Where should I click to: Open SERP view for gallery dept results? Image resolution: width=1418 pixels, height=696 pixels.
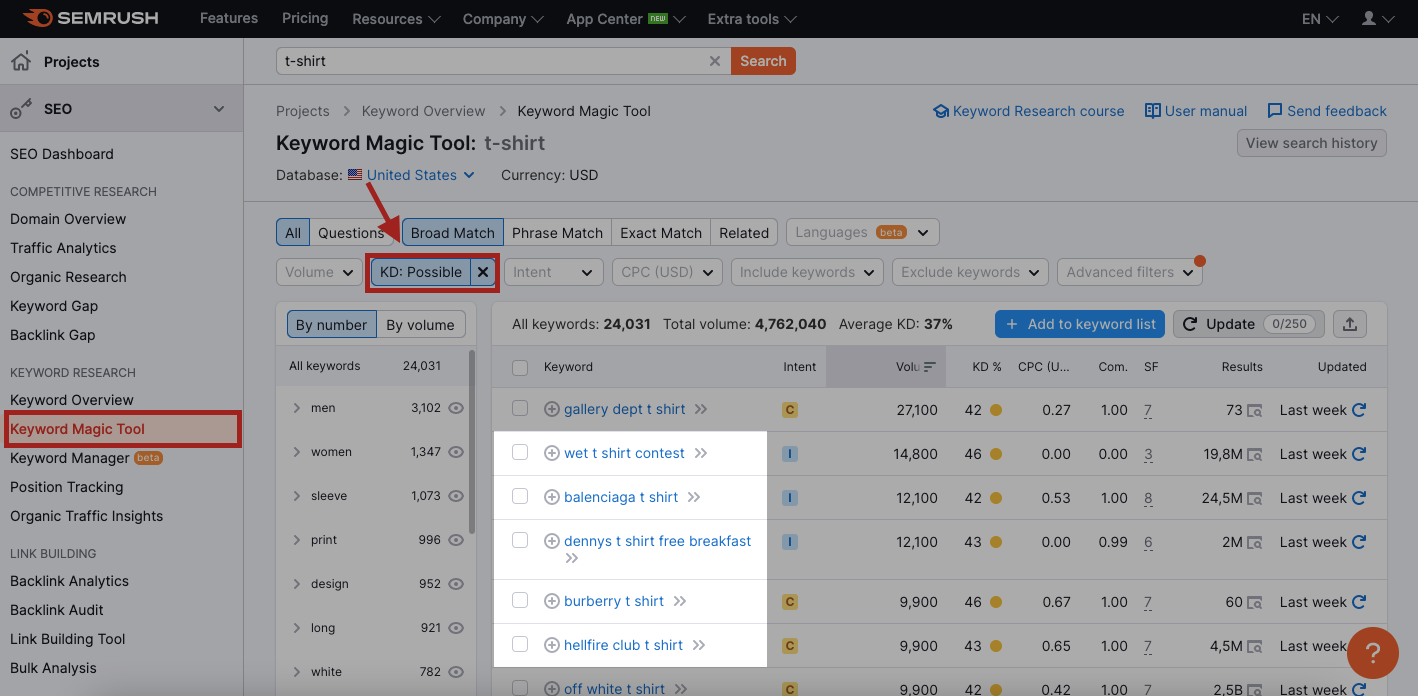pos(1254,410)
